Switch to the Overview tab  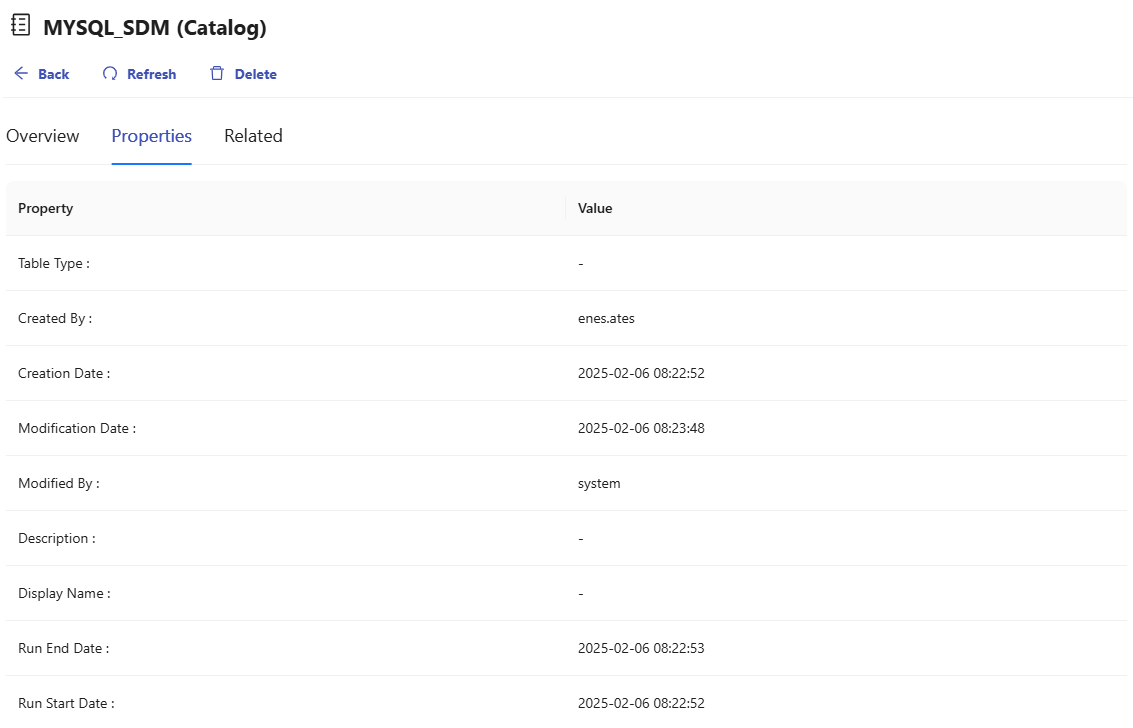click(43, 136)
